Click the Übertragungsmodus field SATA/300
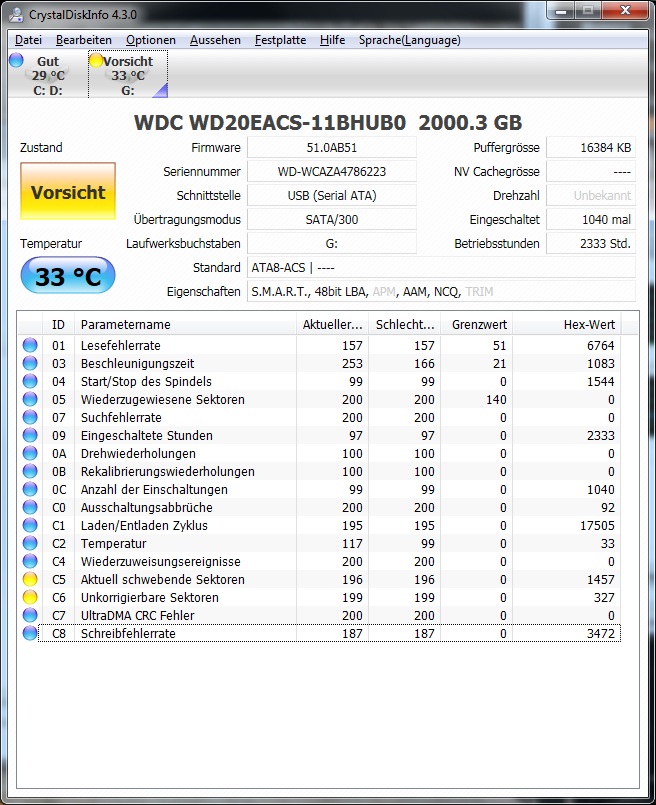This screenshot has width=656, height=805. point(332,220)
